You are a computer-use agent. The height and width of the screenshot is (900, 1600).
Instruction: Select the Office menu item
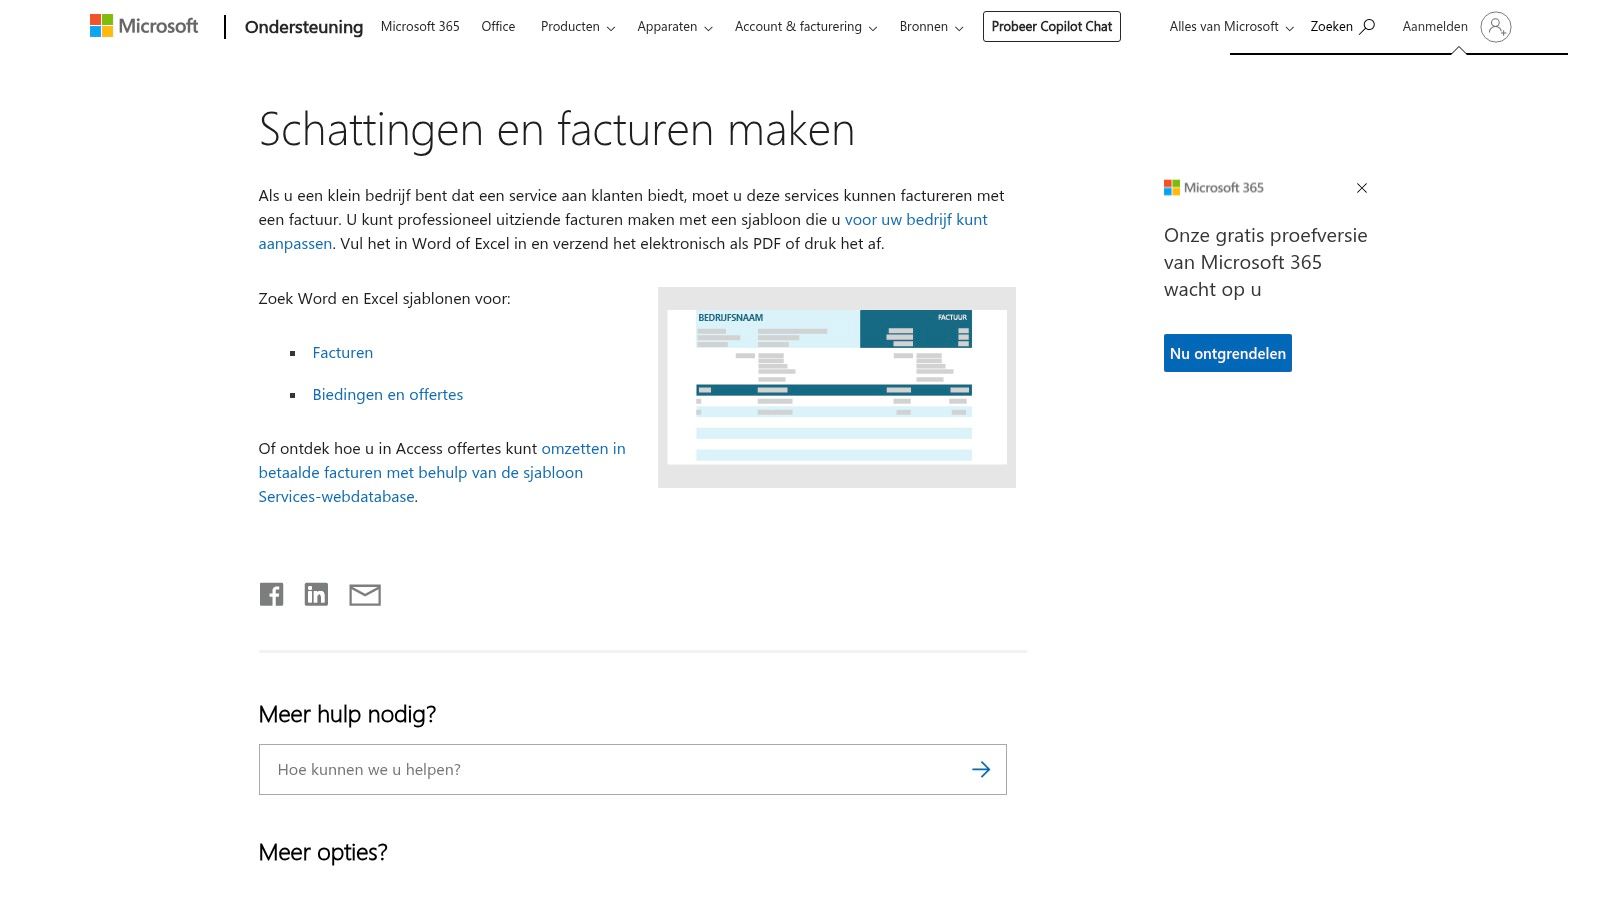[497, 26]
